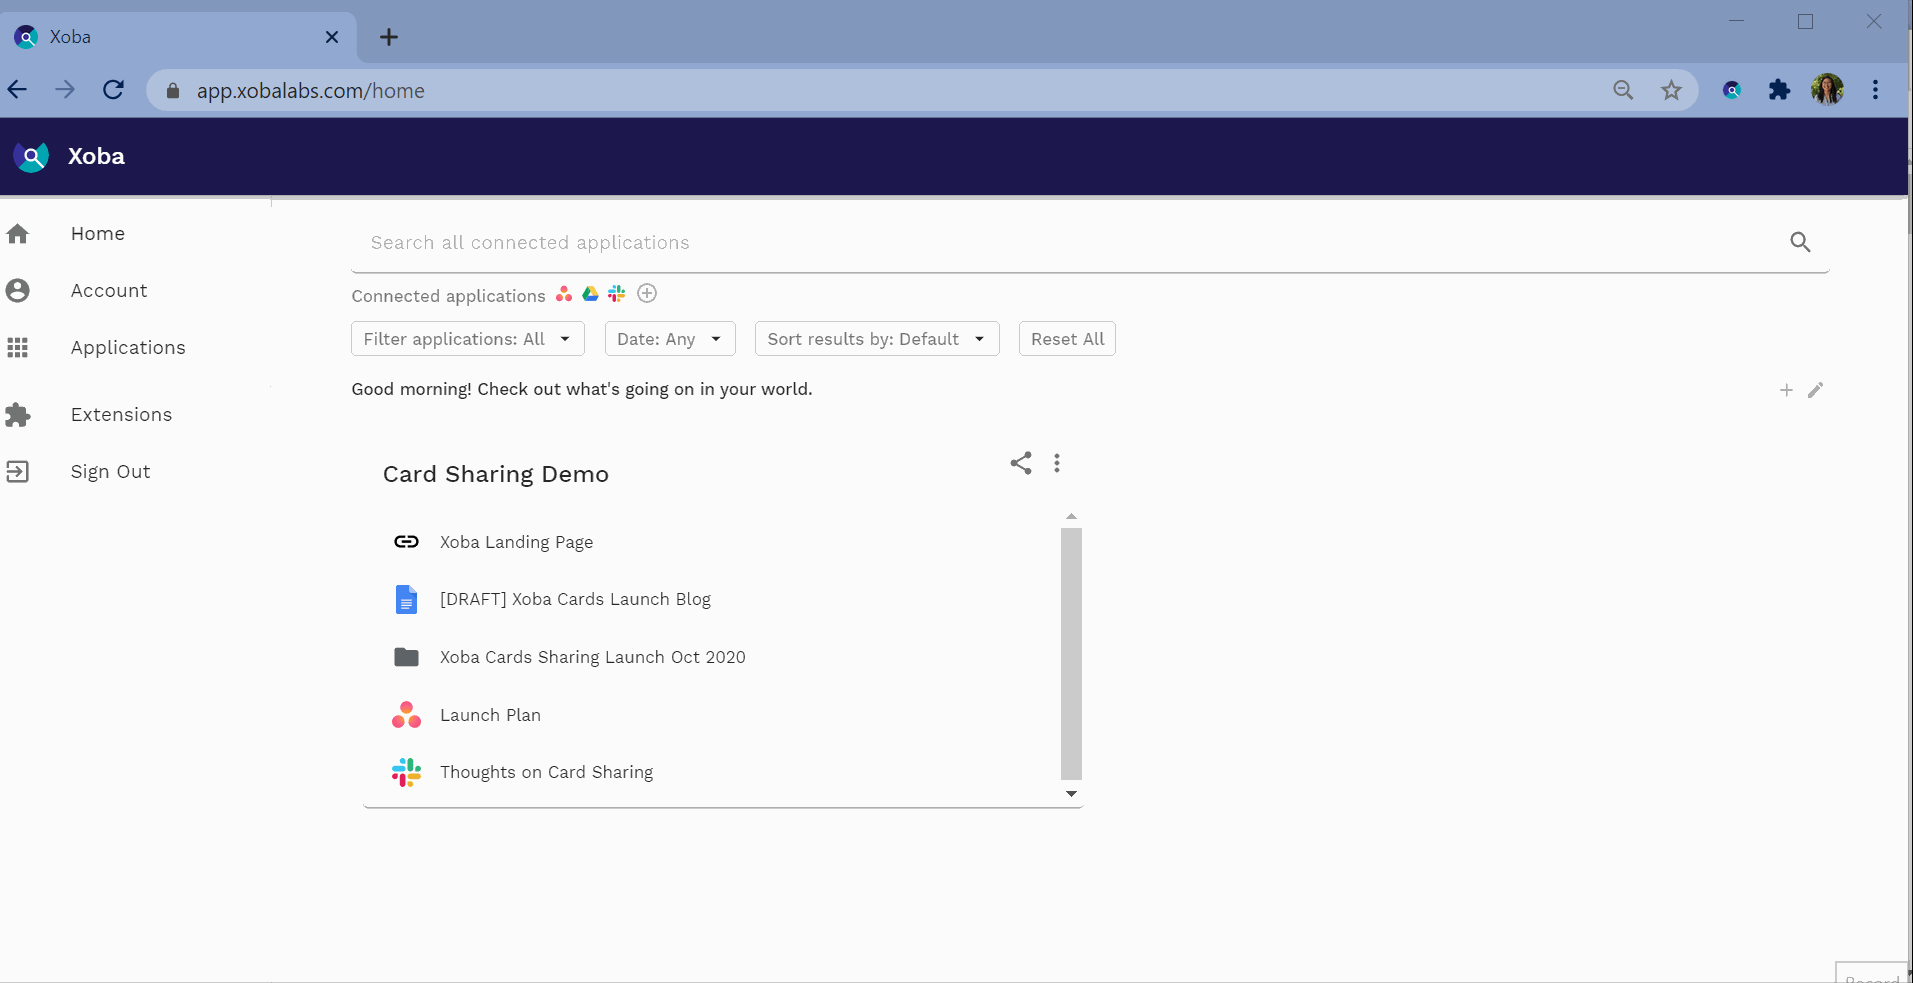Click the Asana connected application icon
The width and height of the screenshot is (1913, 983).
(x=564, y=294)
